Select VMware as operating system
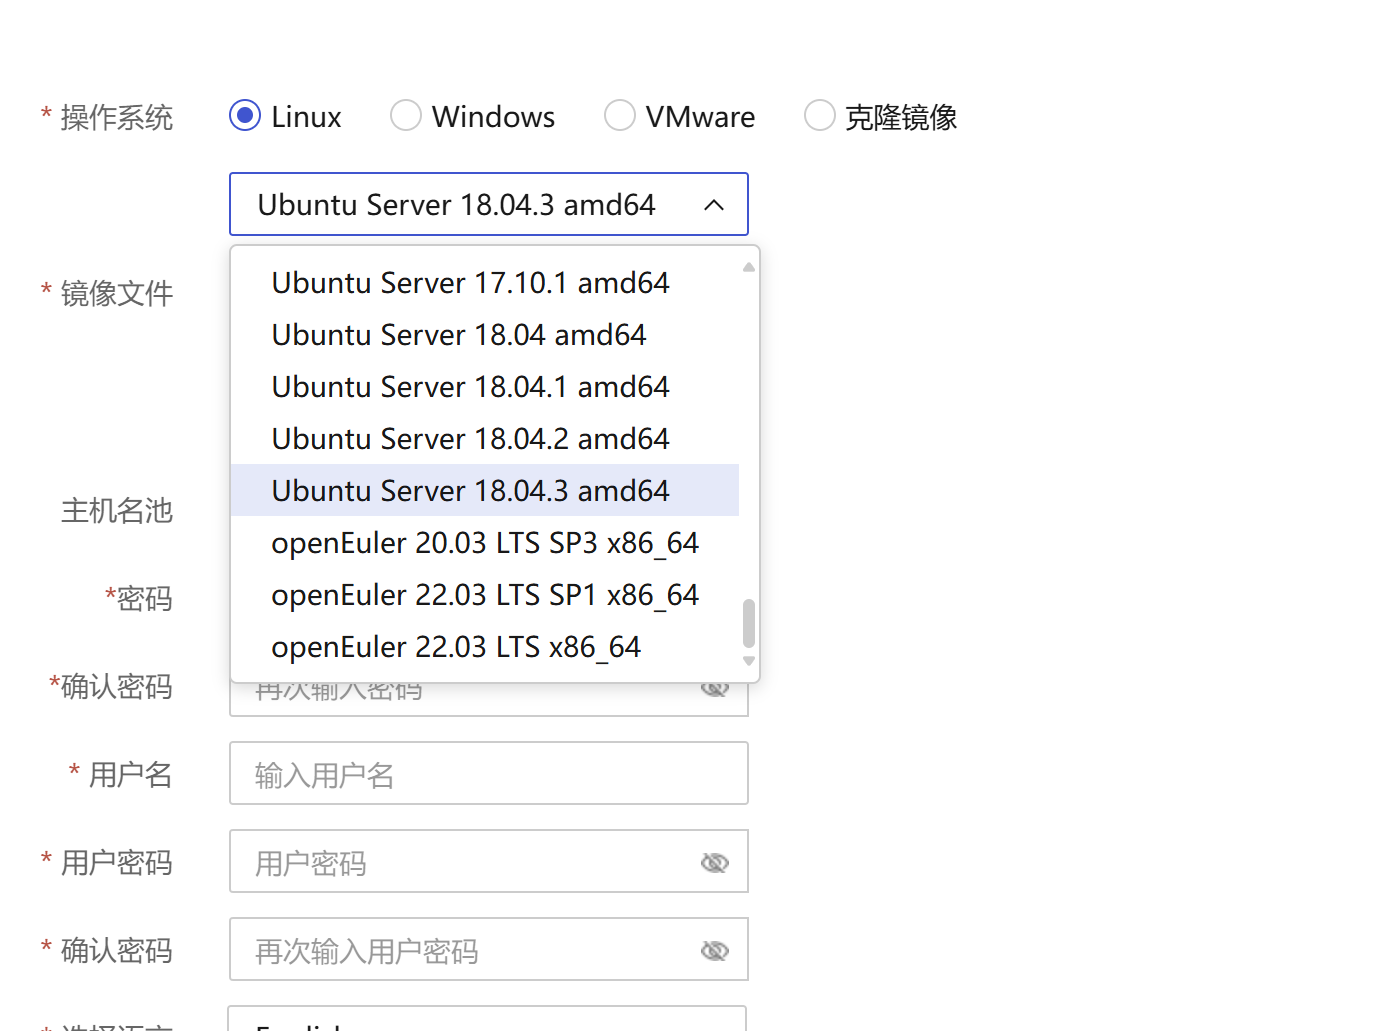This screenshot has height=1031, width=1383. tap(620, 116)
